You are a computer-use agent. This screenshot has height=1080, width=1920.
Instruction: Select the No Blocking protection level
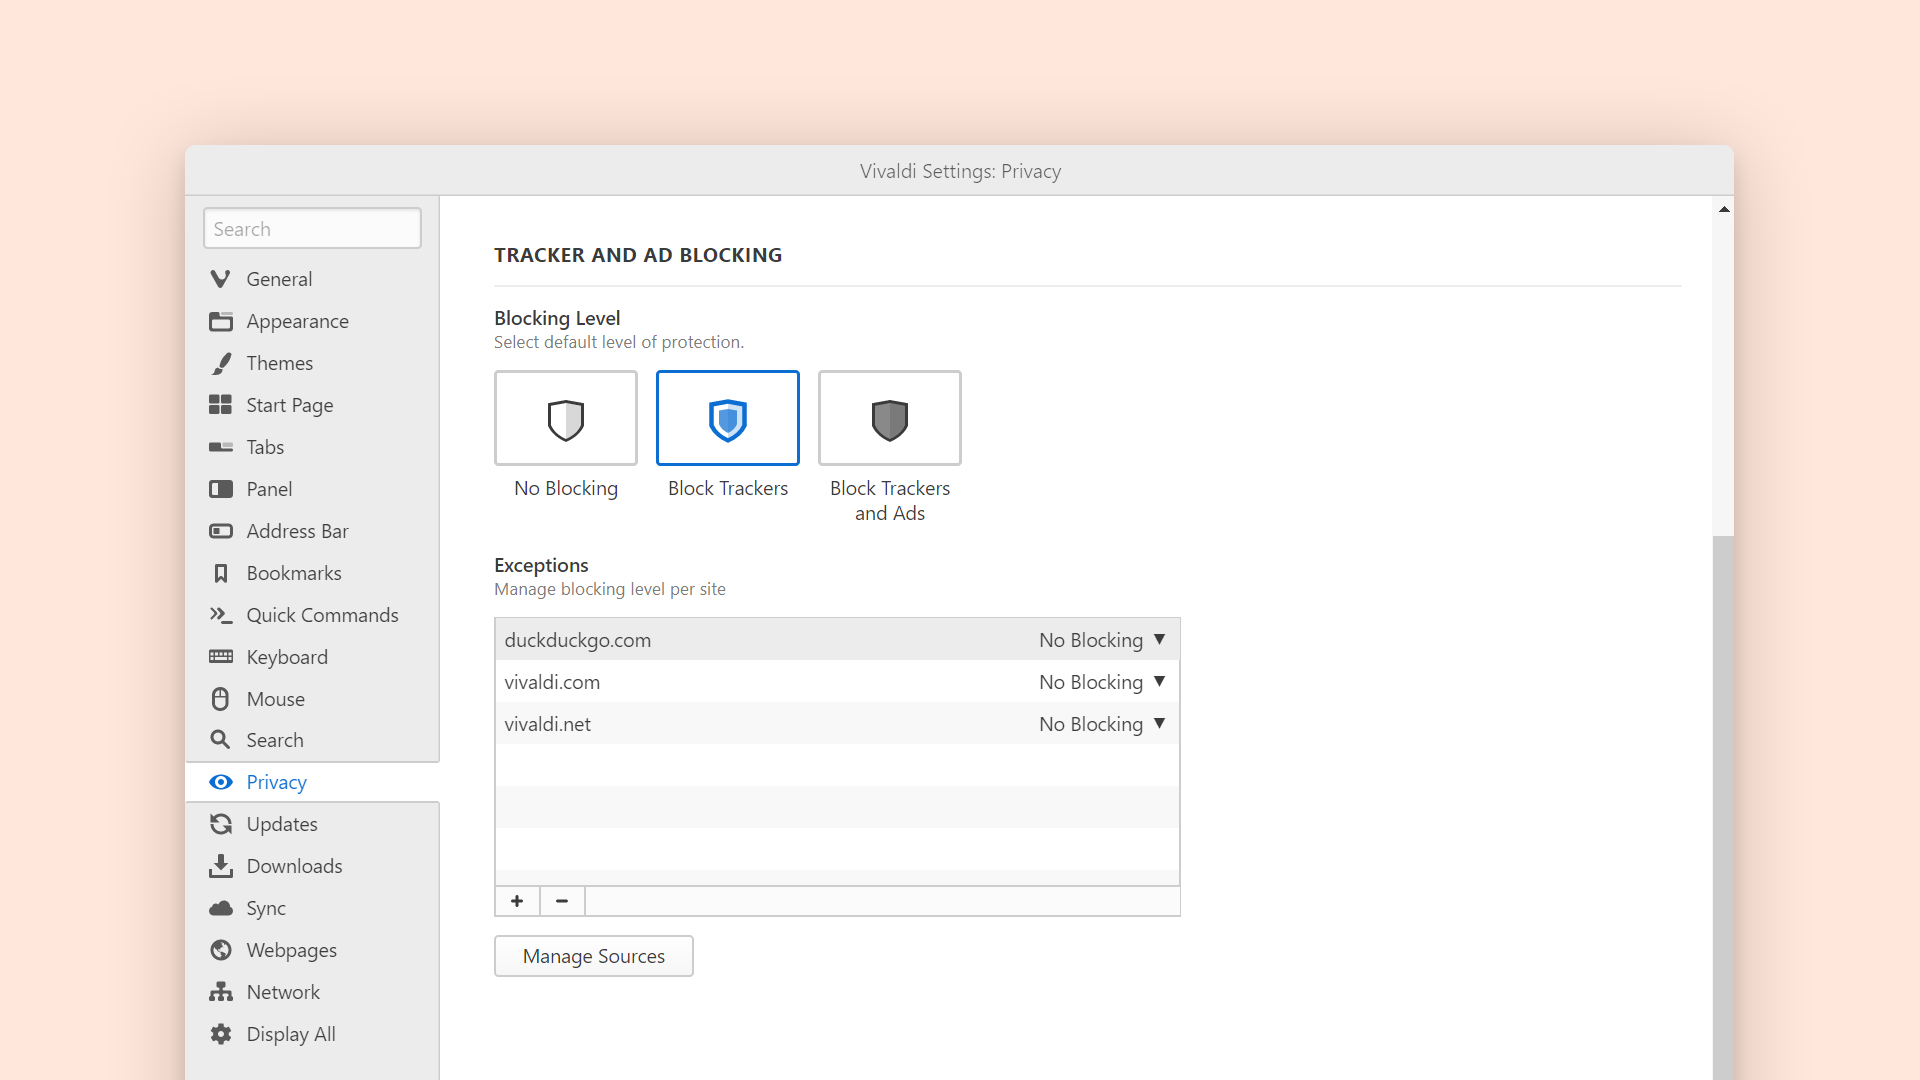(x=565, y=418)
